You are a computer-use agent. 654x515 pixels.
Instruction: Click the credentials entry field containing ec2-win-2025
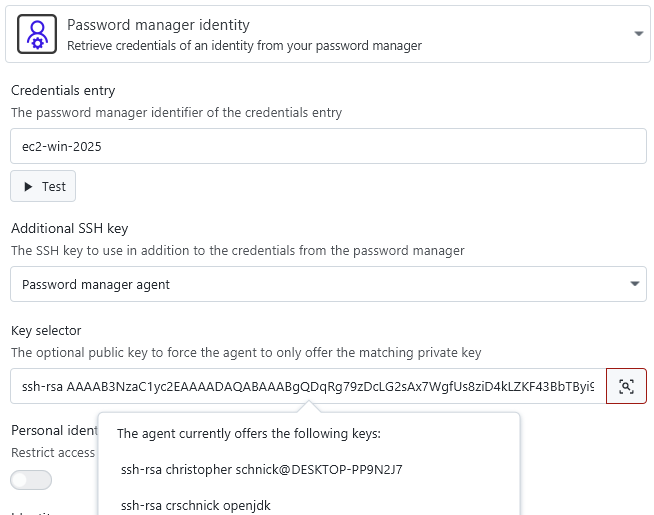tap(328, 146)
